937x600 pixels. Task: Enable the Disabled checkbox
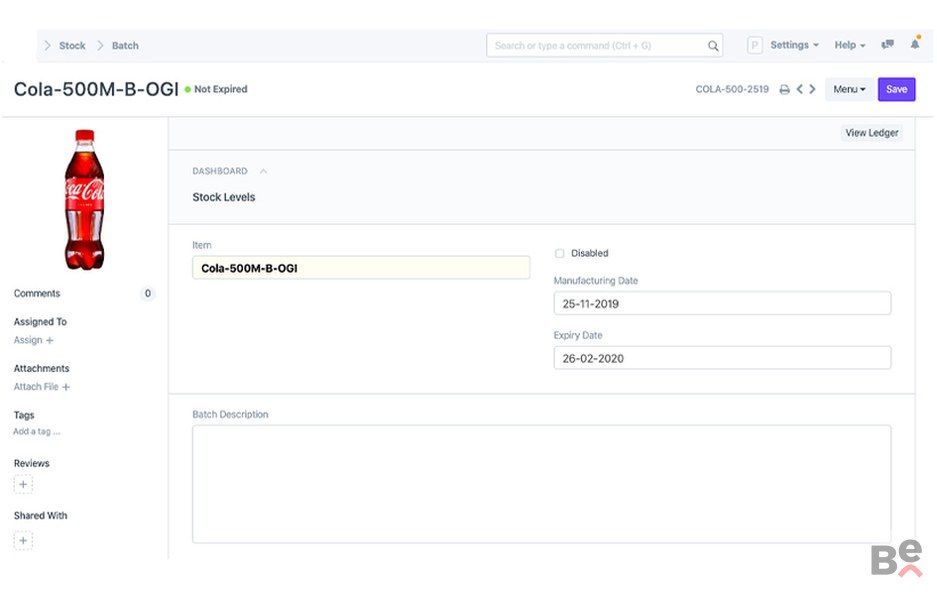[x=560, y=254]
